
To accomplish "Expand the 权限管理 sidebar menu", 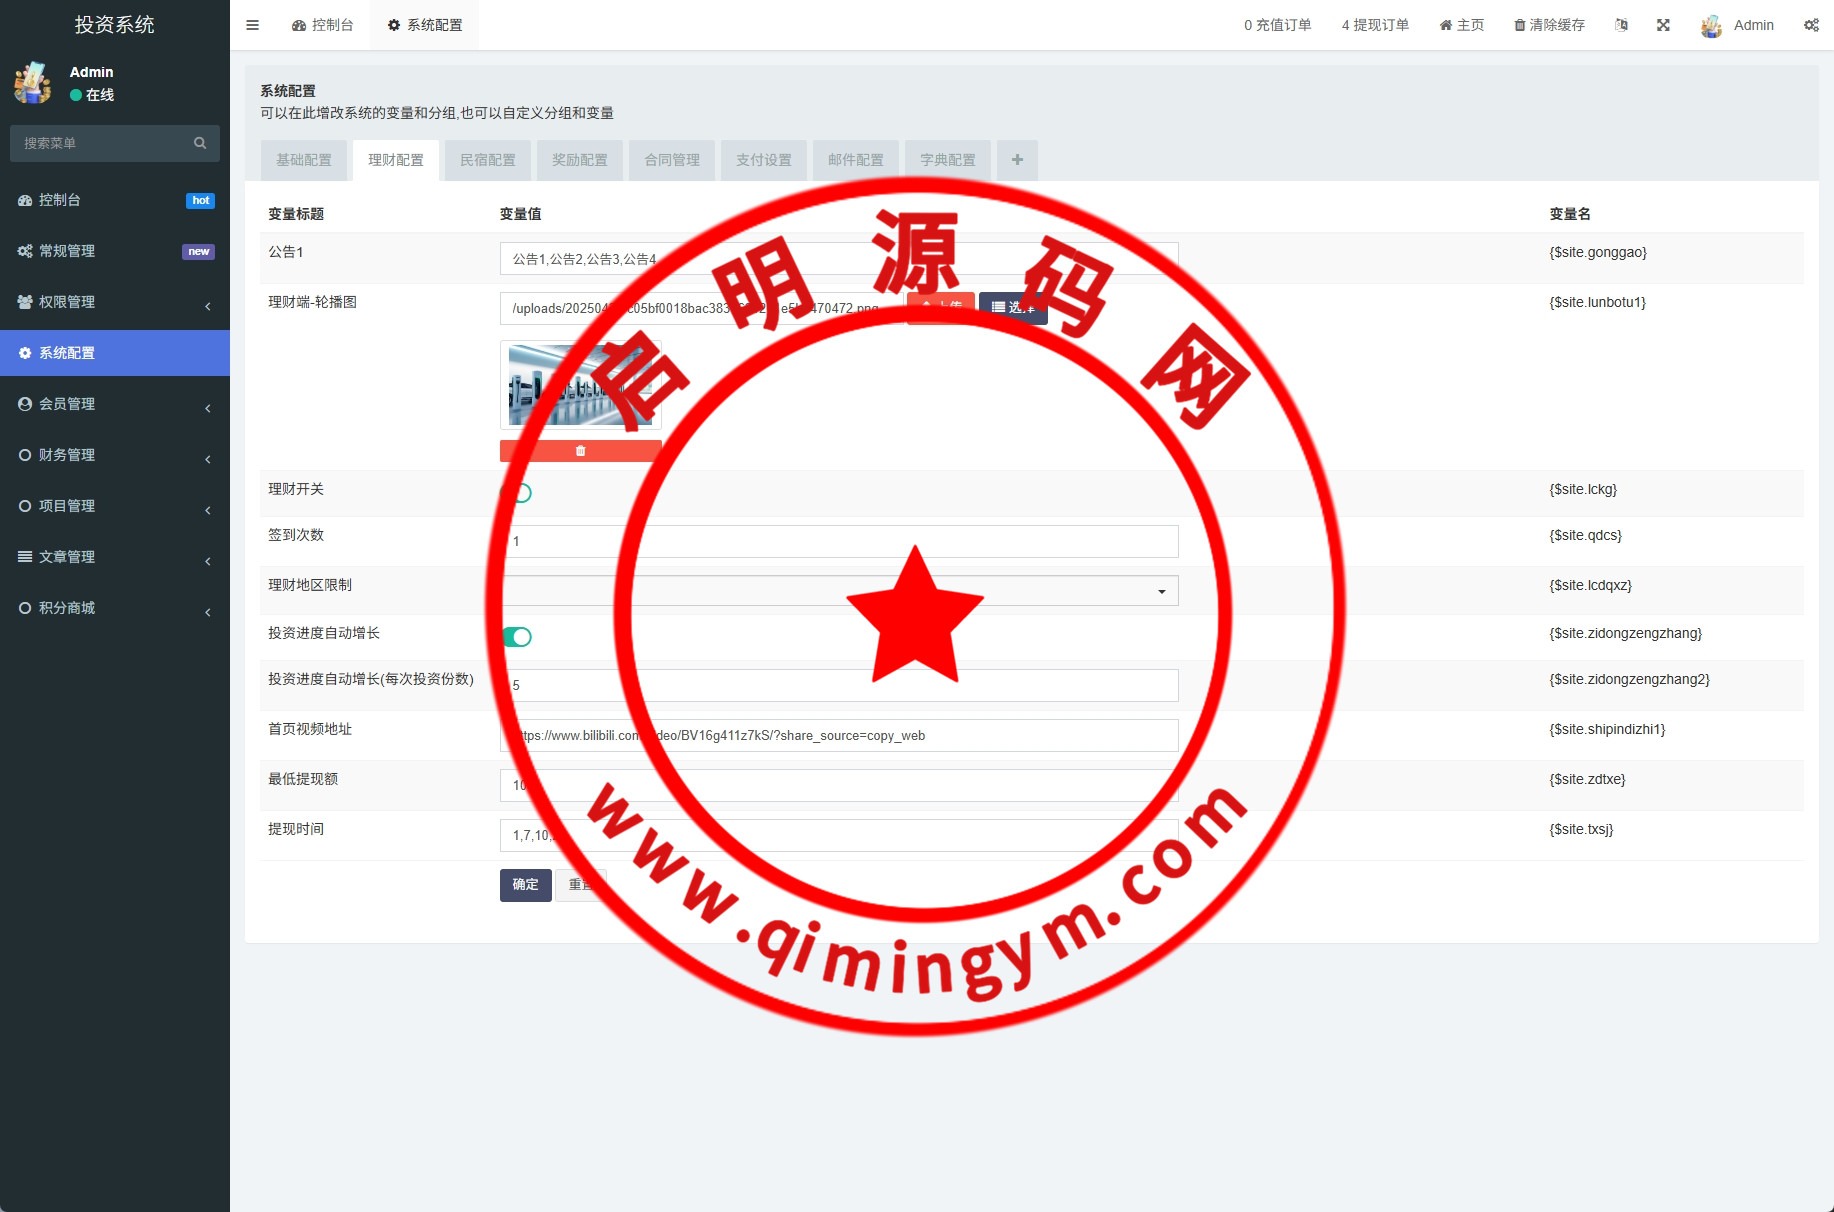I will tap(114, 302).
